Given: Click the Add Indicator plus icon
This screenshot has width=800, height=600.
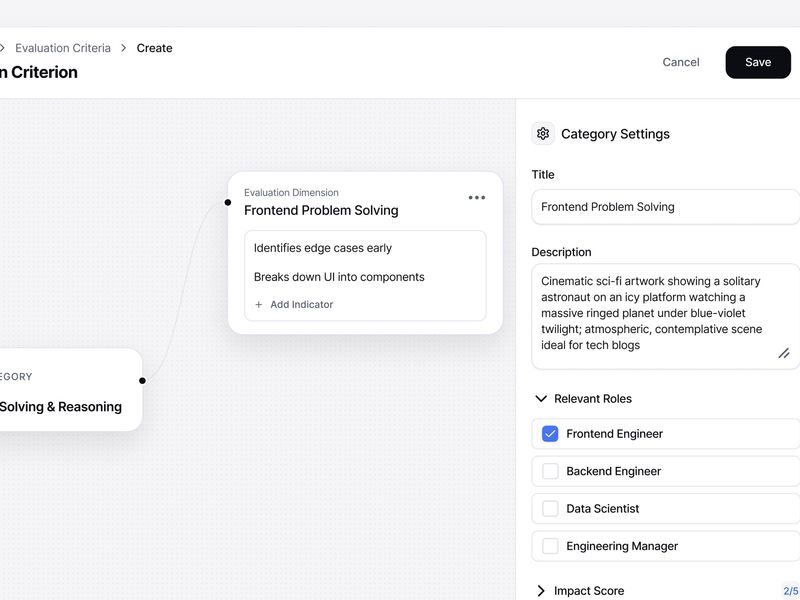Looking at the screenshot, I should point(260,304).
